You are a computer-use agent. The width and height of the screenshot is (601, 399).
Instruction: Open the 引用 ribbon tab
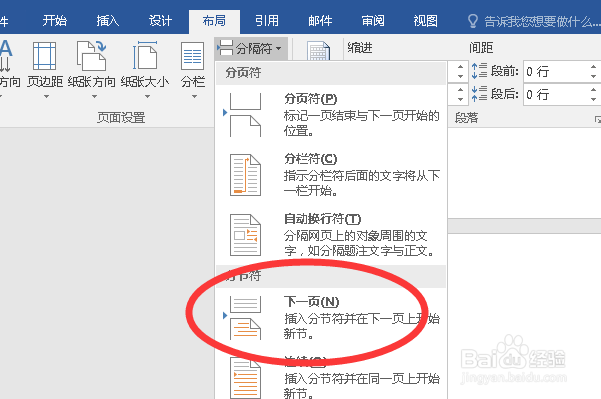[267, 21]
